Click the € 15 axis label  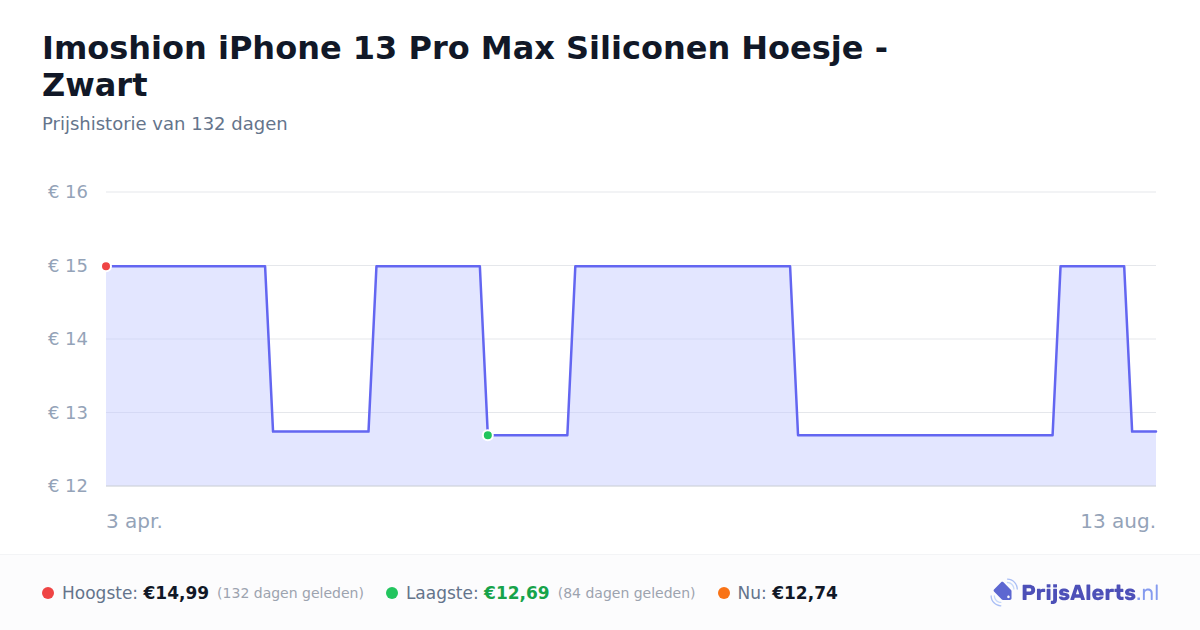click(68, 266)
